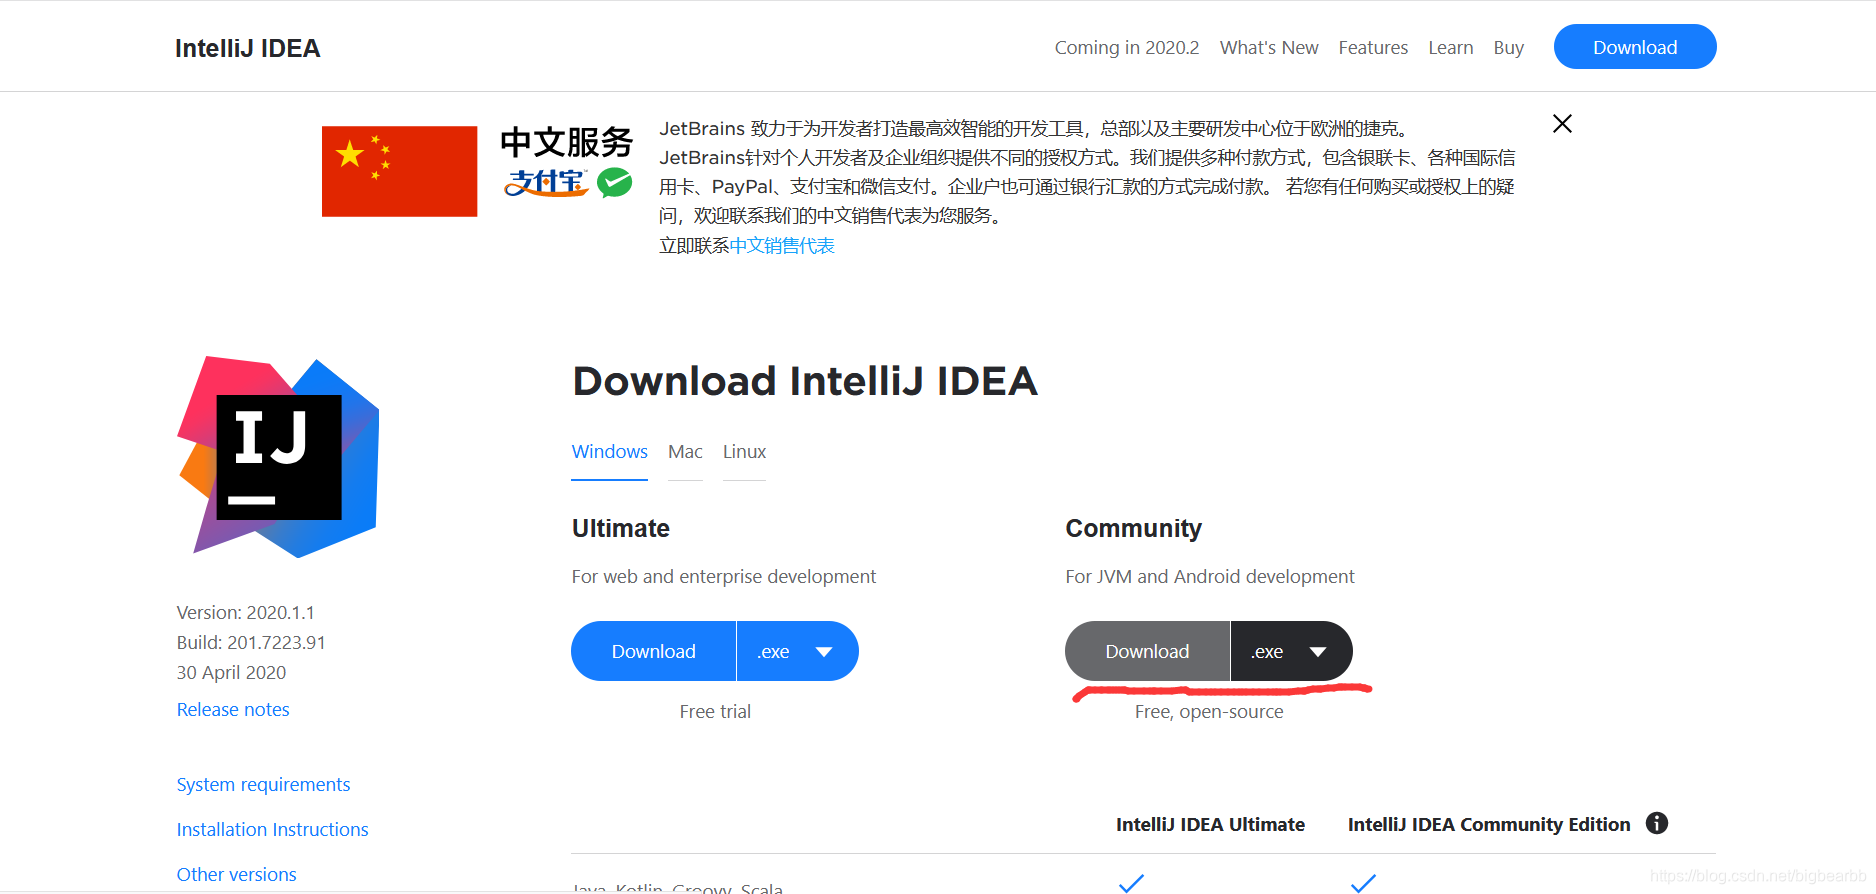Image resolution: width=1876 pixels, height=894 pixels.
Task: Click the Free trial label
Action: click(715, 711)
